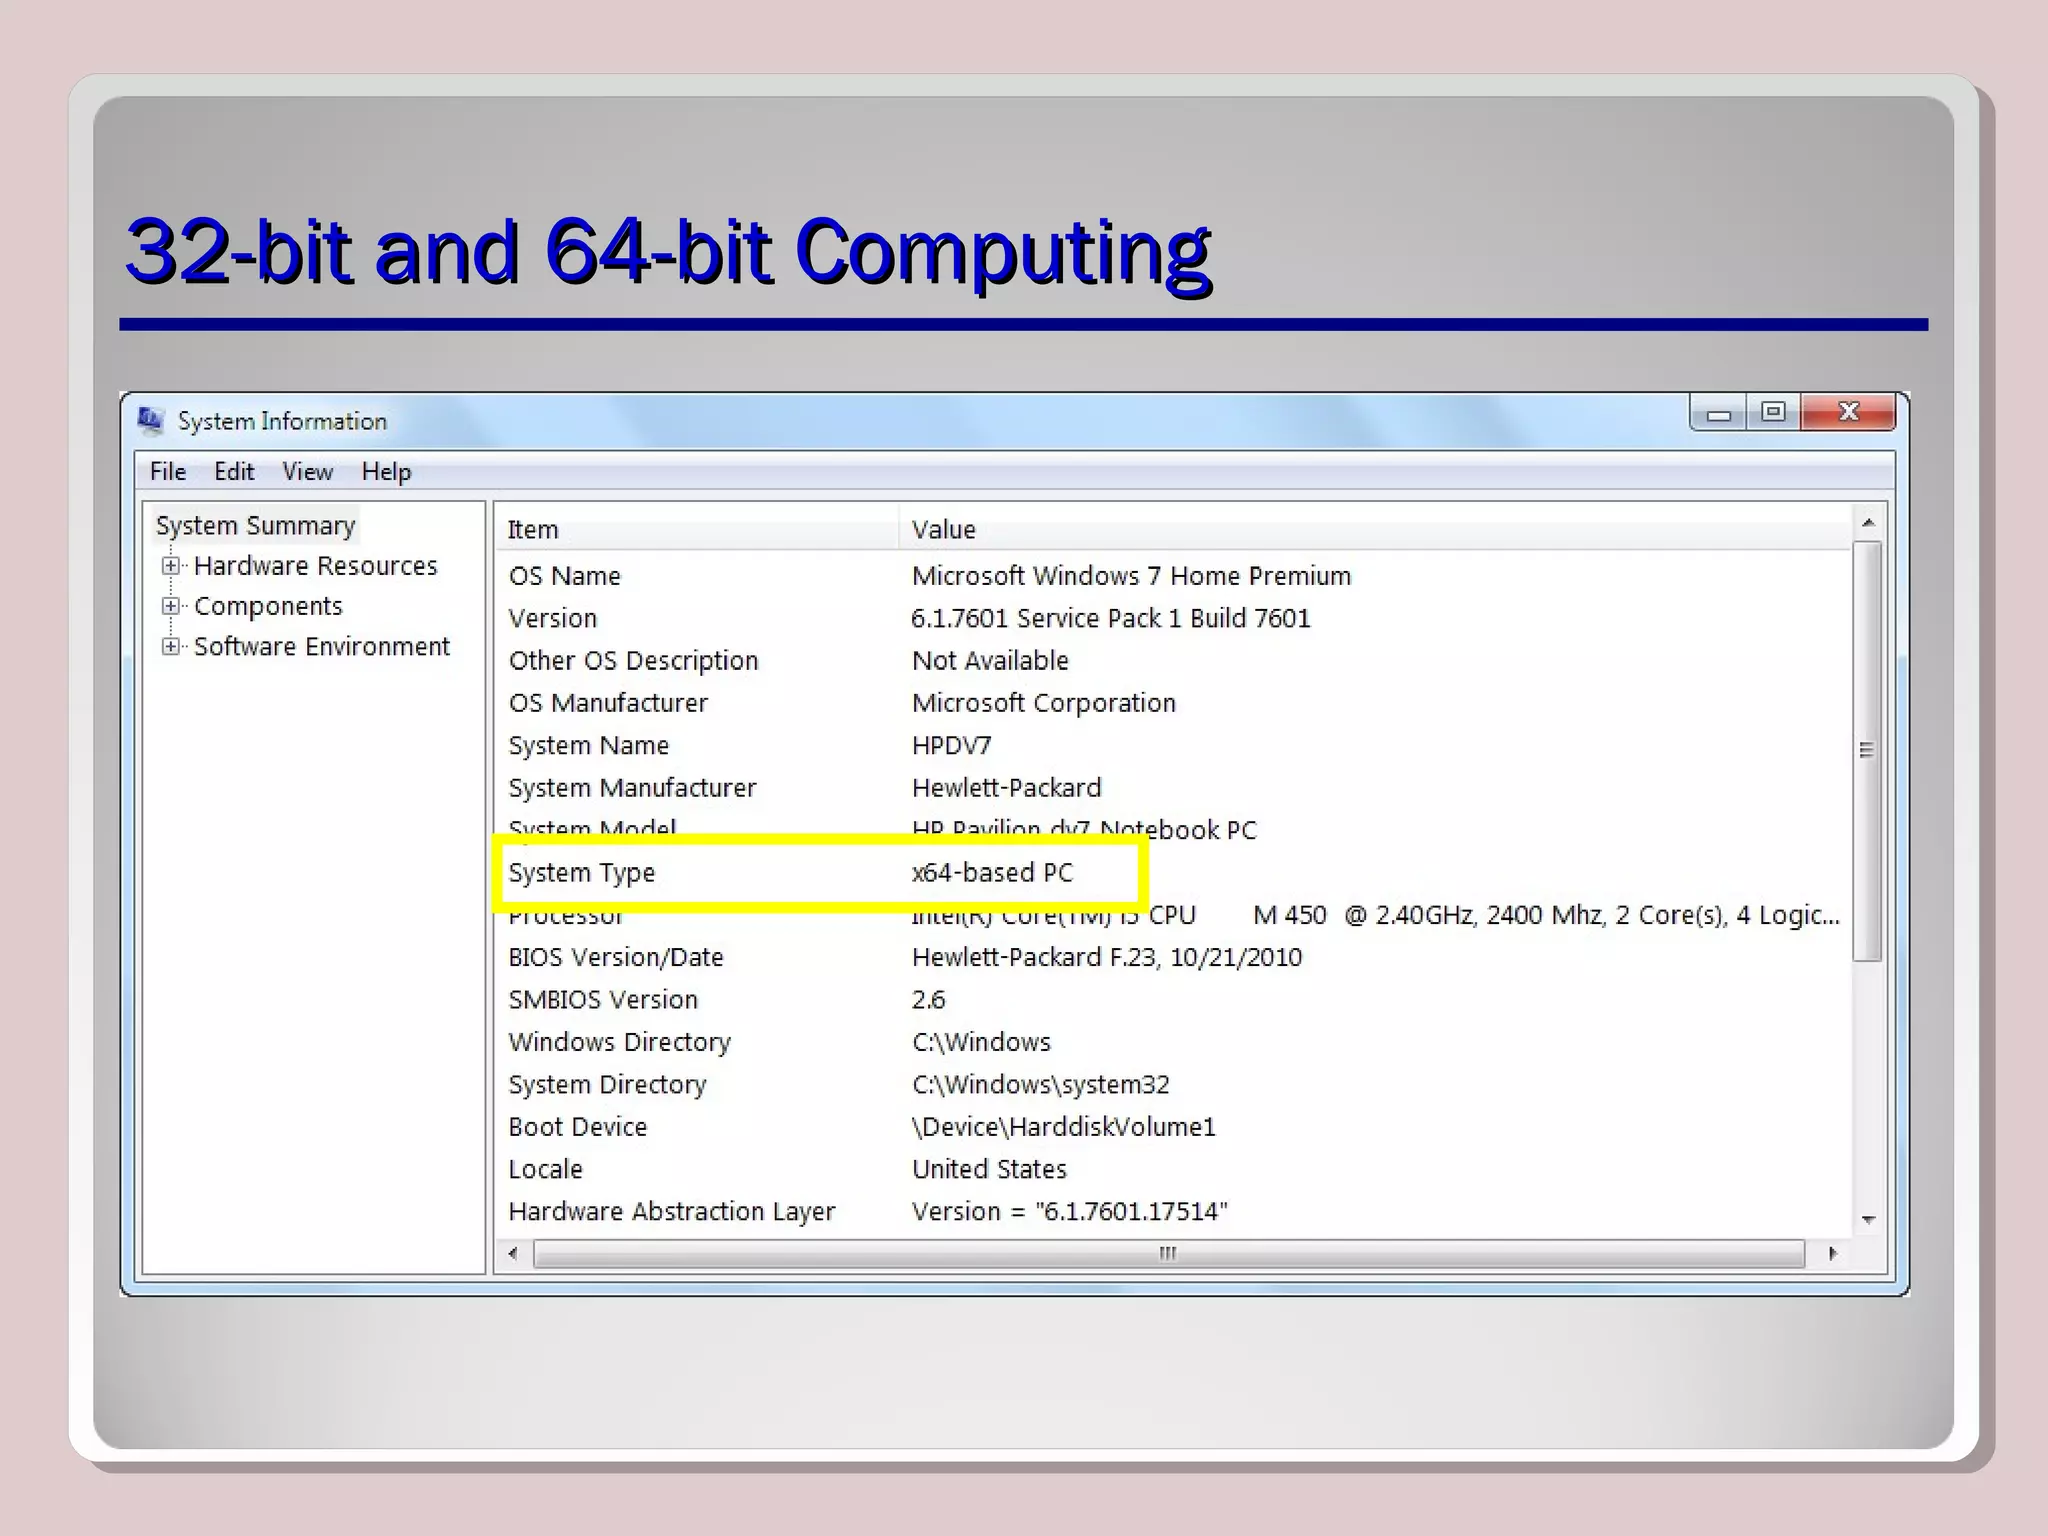Click the C:\Windows\system32 value
The width and height of the screenshot is (2048, 1536).
coord(1040,1085)
